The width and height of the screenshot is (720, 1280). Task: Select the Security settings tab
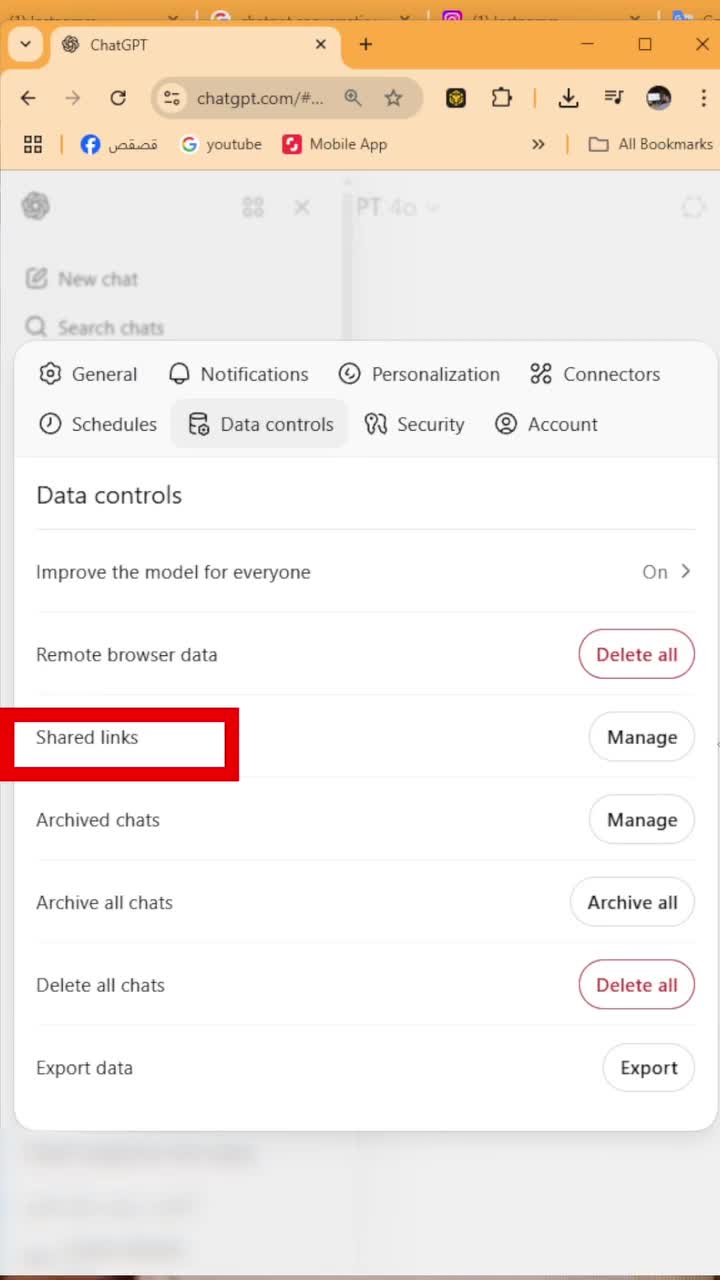(x=415, y=424)
